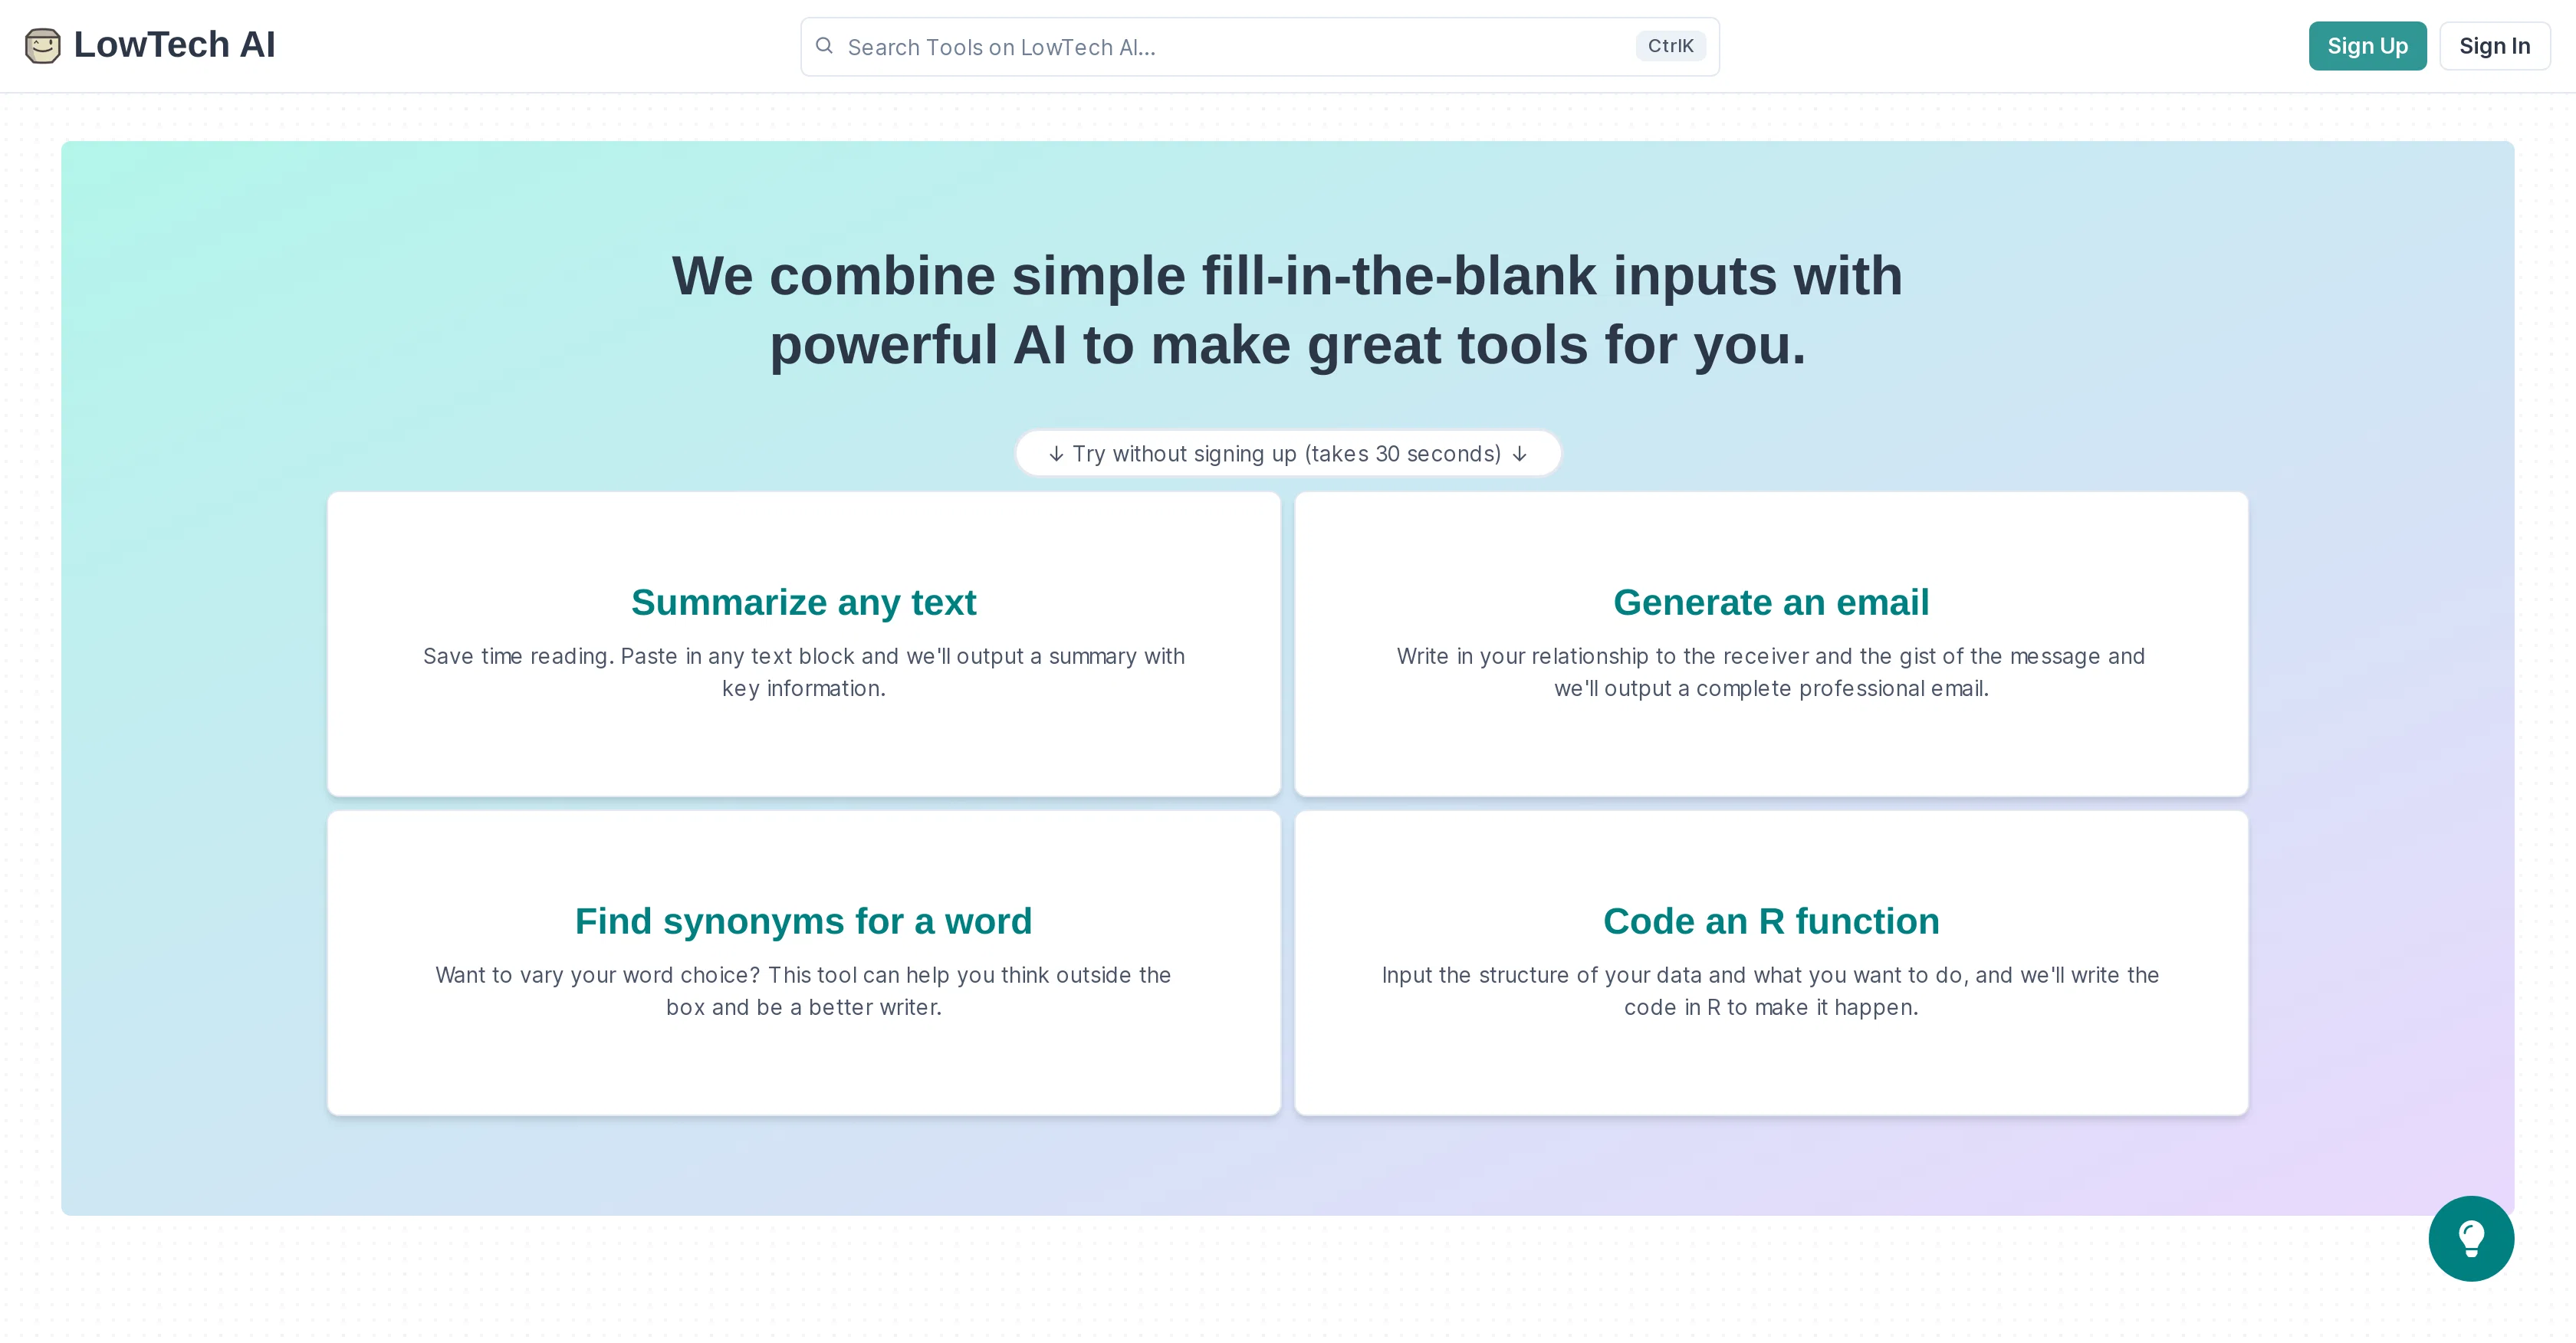The height and width of the screenshot is (1343, 2576).
Task: Click the Generate email card description
Action: pyautogui.click(x=1771, y=672)
